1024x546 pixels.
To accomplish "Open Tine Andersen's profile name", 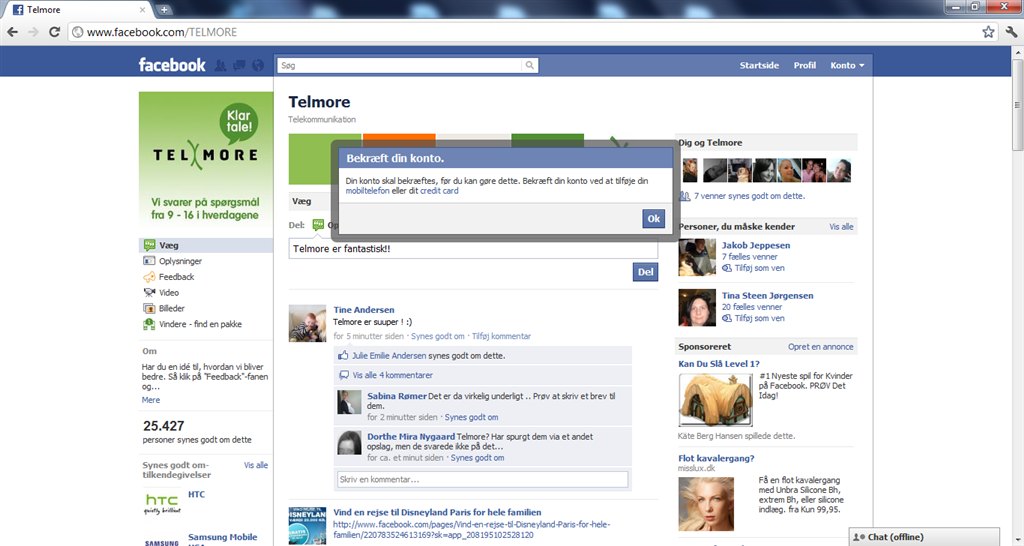I will (x=364, y=310).
